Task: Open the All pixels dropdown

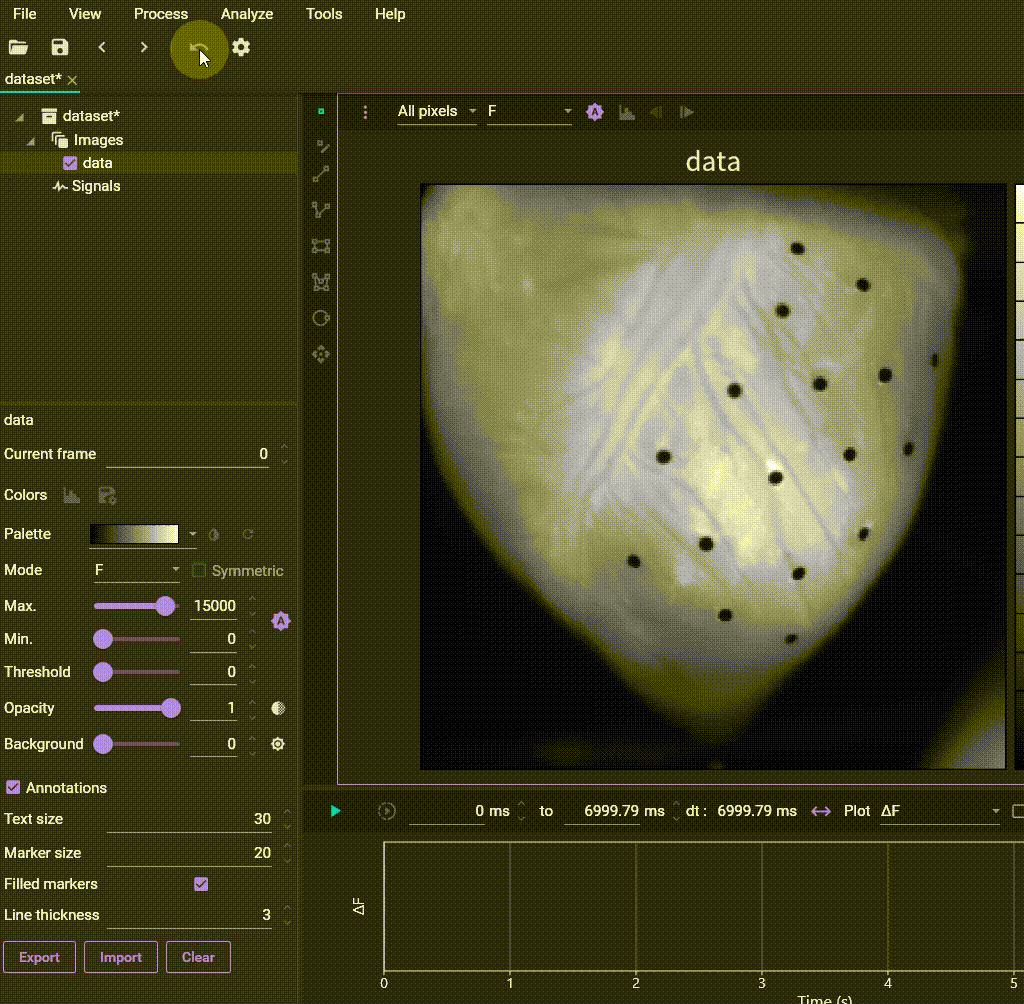Action: [436, 112]
